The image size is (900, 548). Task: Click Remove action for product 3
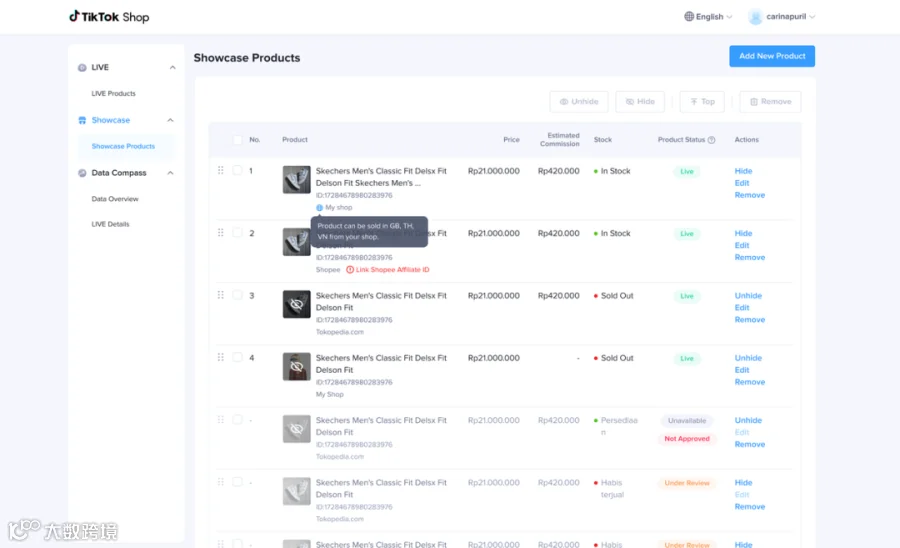click(x=750, y=320)
